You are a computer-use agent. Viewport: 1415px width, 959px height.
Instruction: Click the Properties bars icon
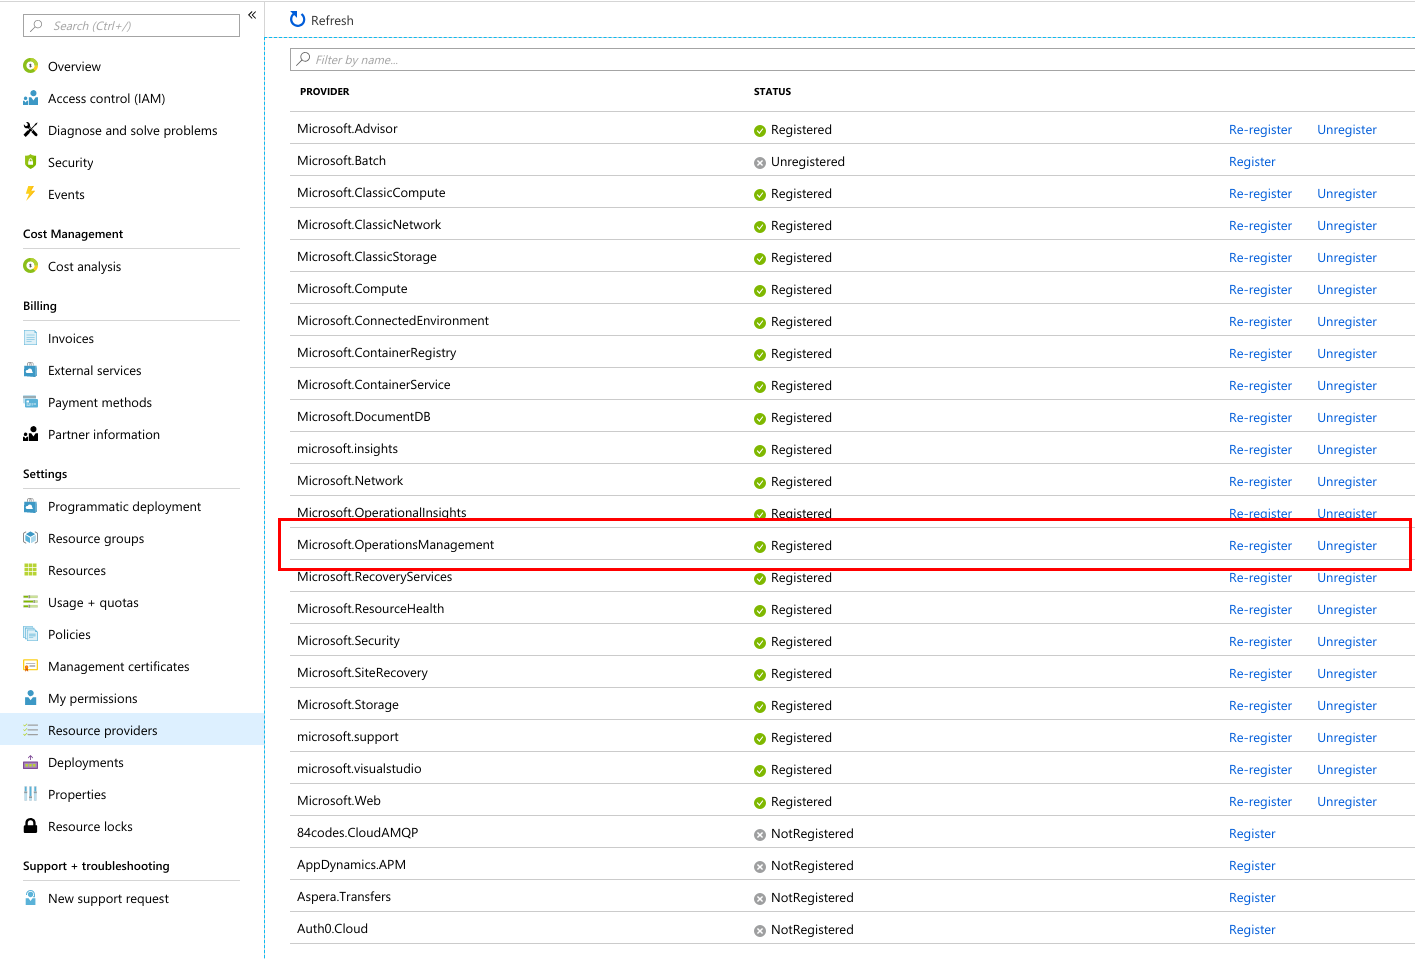pos(30,794)
